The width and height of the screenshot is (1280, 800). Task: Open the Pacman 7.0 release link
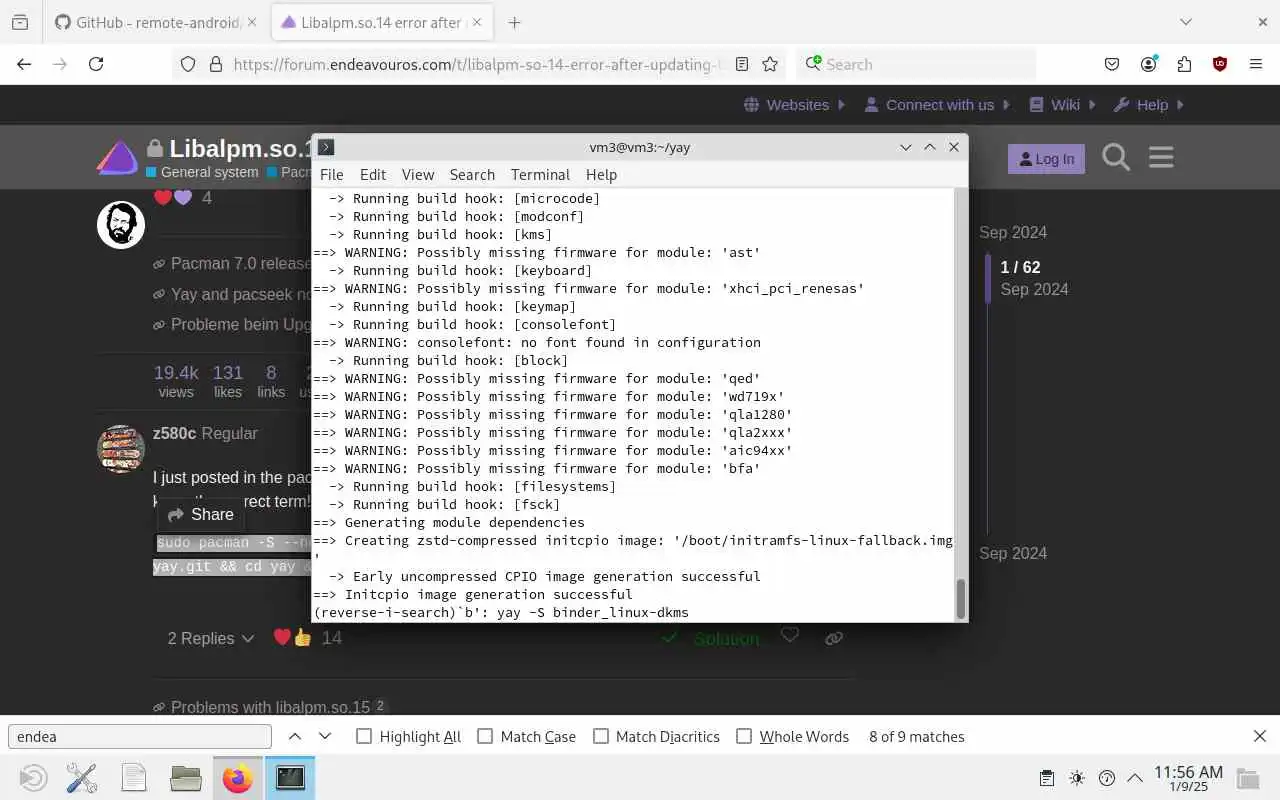point(240,264)
